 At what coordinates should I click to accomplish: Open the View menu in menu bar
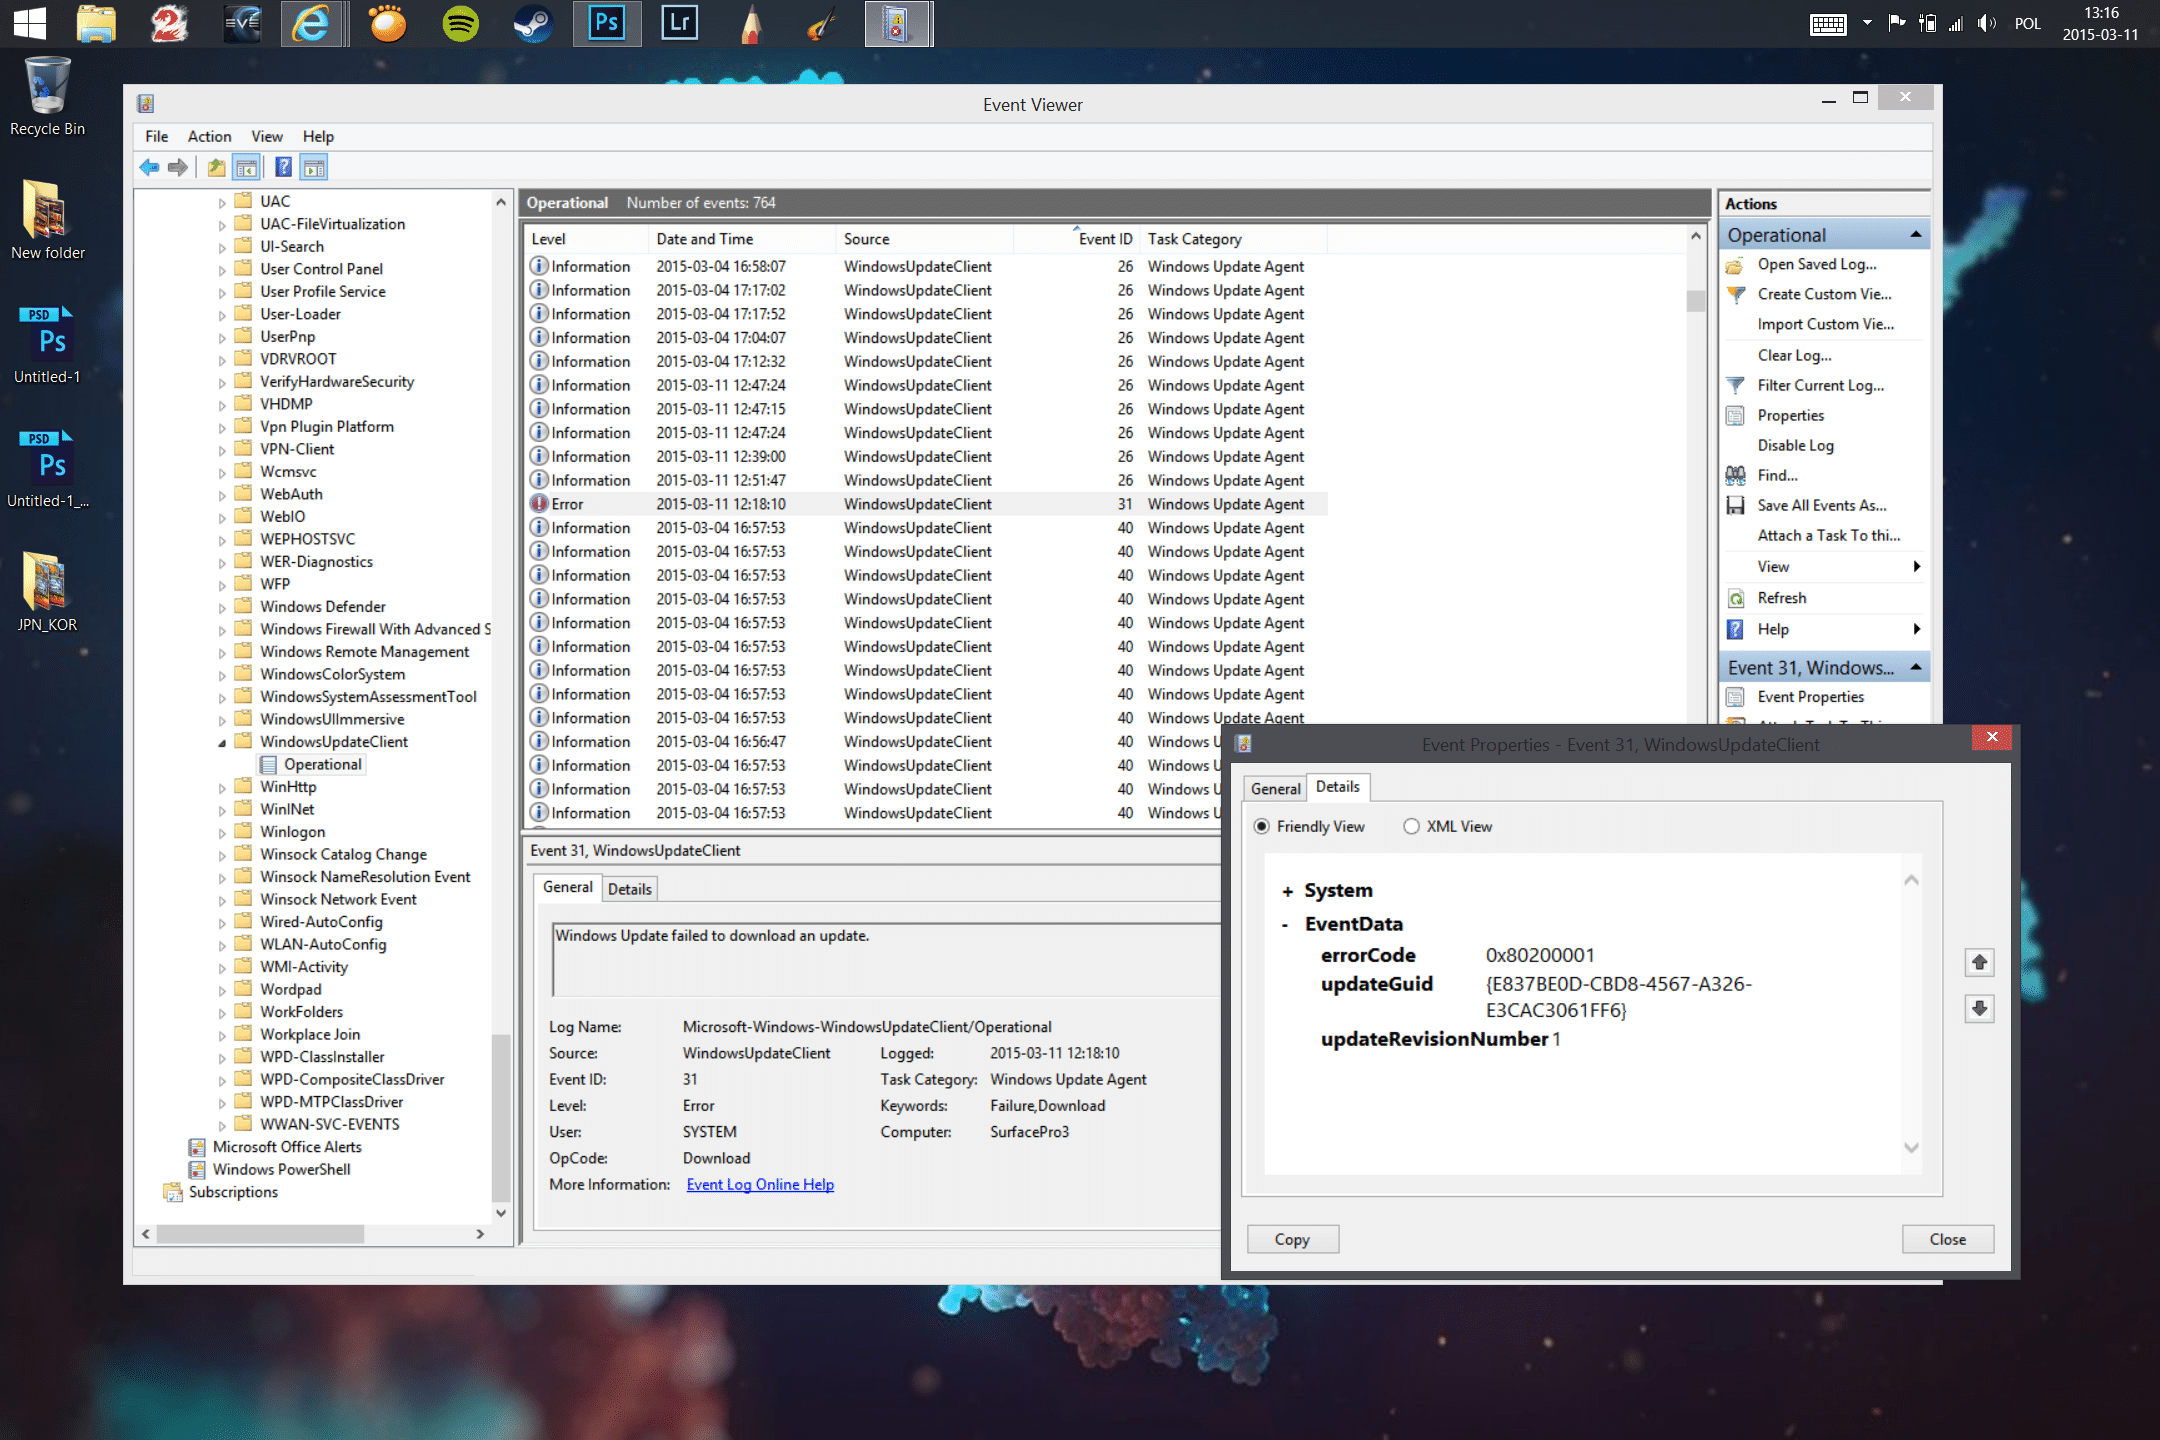pyautogui.click(x=266, y=136)
